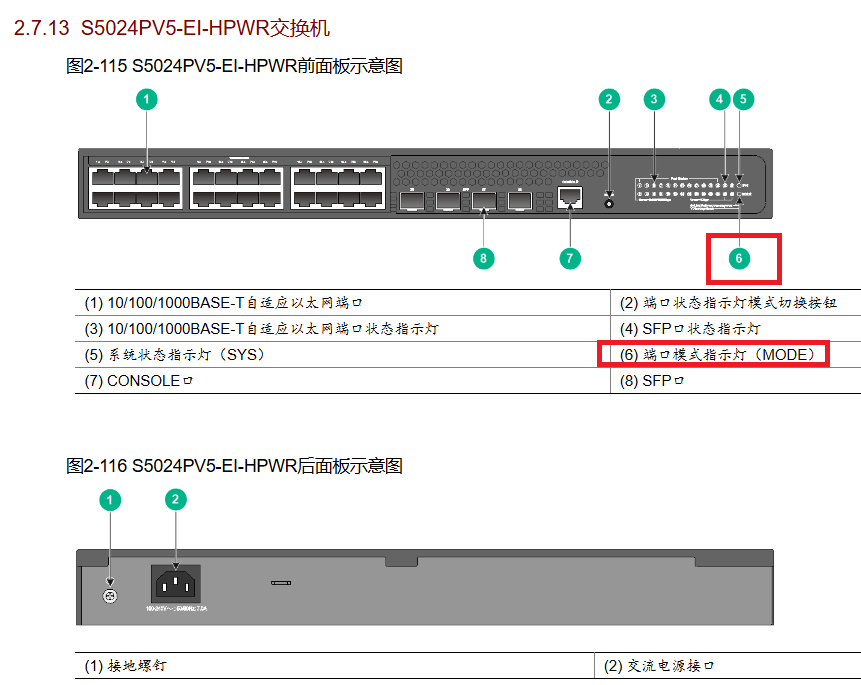Click green callout 3 above the LED panel
This screenshot has height=685, width=861.
[654, 99]
